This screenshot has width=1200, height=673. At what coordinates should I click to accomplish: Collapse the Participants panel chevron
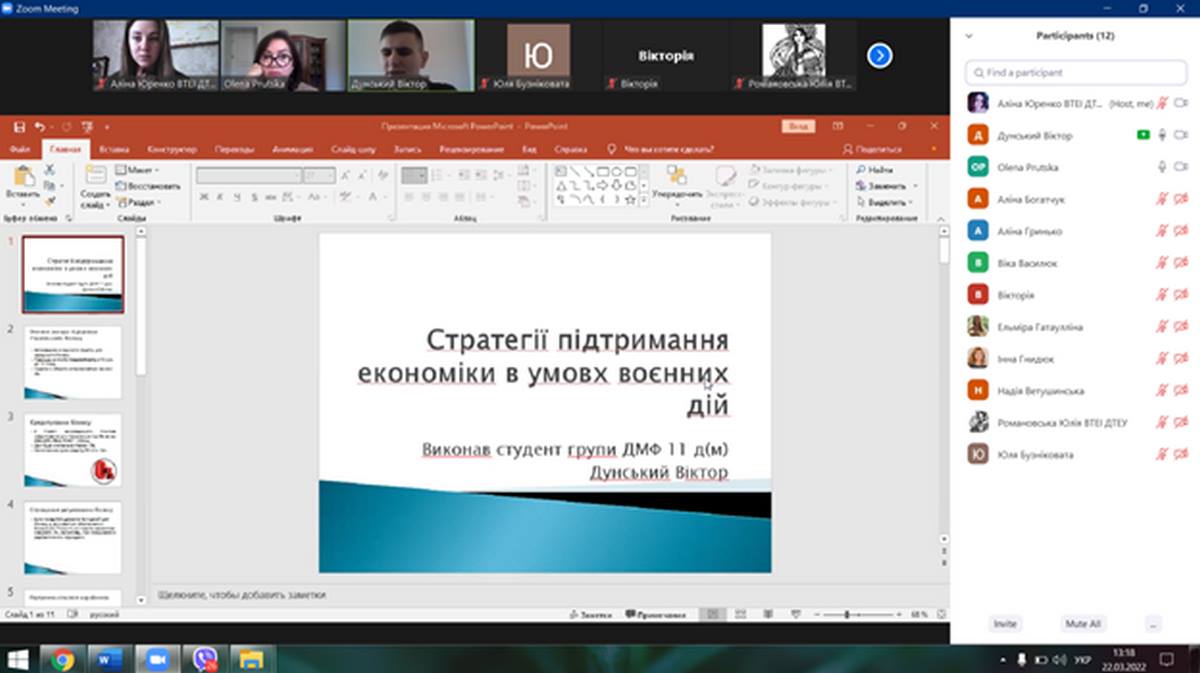tap(968, 36)
